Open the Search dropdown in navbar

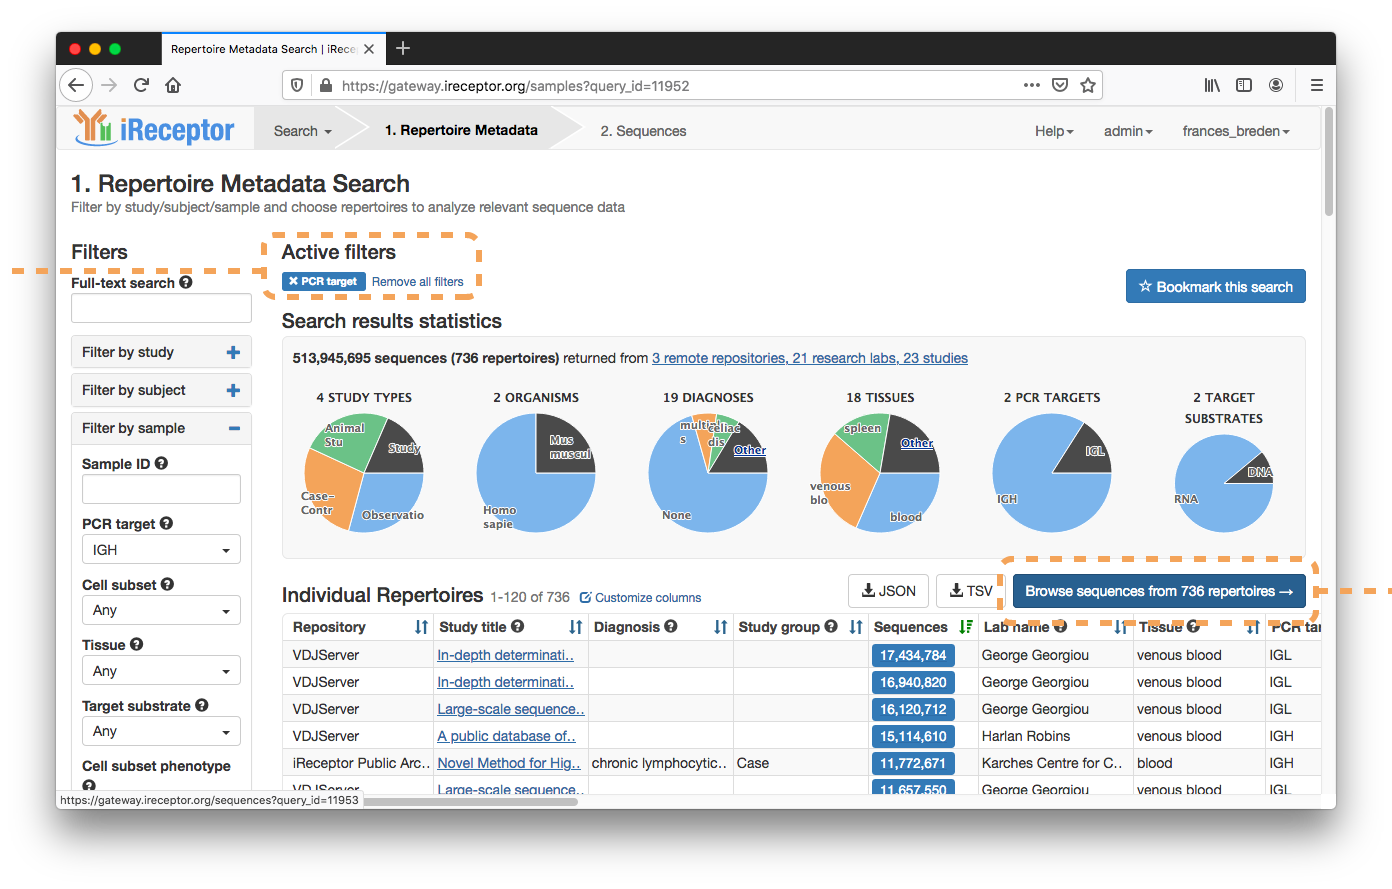click(302, 131)
